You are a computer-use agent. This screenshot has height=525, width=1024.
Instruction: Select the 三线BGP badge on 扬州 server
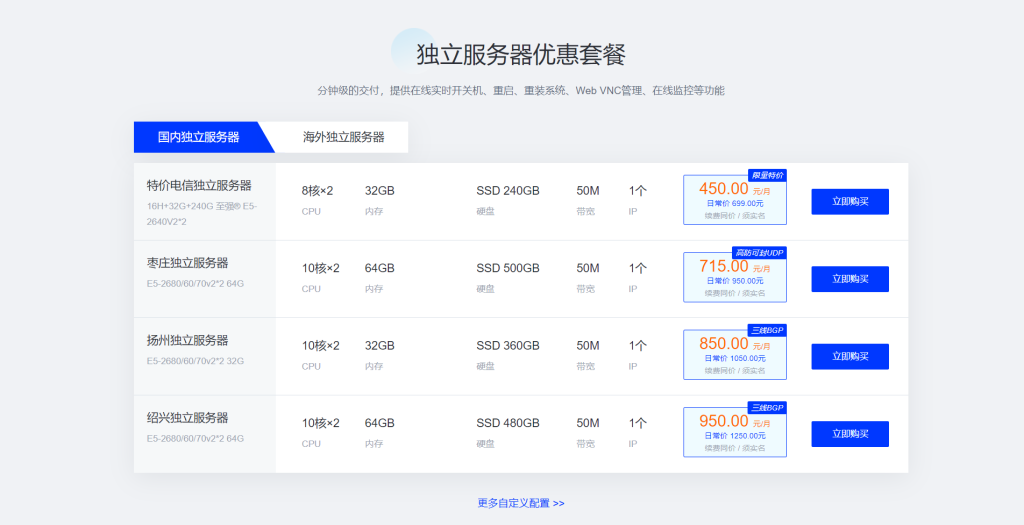point(767,330)
